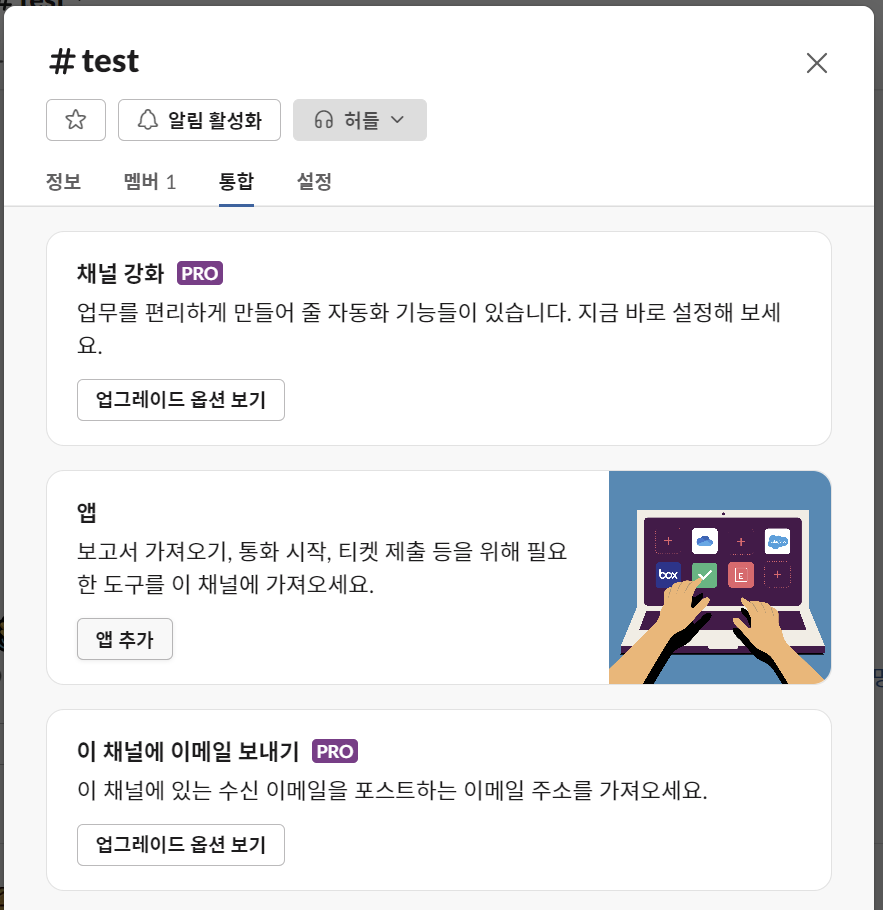Screen dimensions: 883x910
Task: Click the box app icon in illustration
Action: pos(668,575)
